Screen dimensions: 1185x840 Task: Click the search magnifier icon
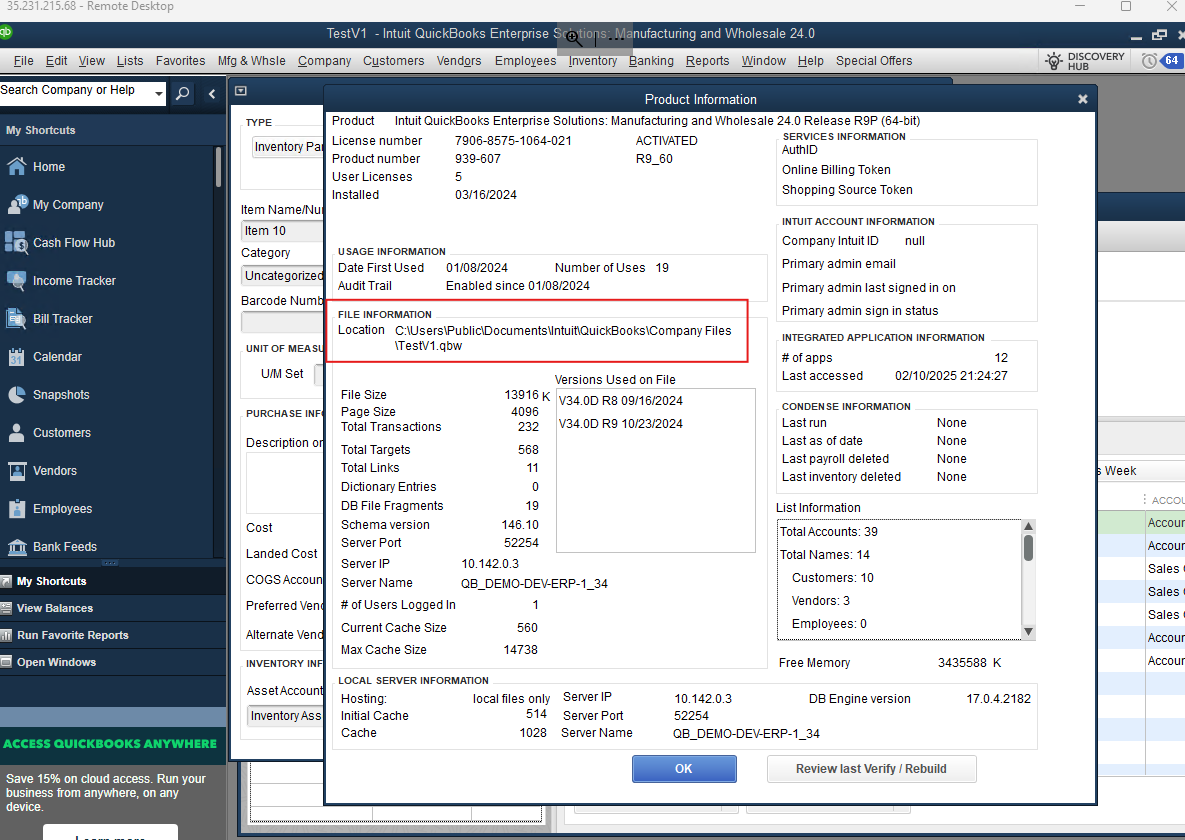click(183, 94)
